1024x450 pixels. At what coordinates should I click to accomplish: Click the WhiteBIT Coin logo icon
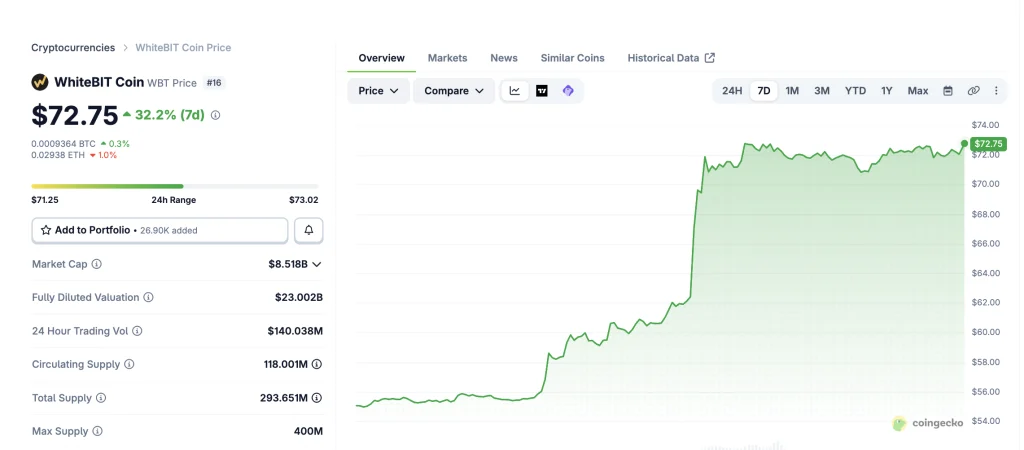pyautogui.click(x=40, y=82)
